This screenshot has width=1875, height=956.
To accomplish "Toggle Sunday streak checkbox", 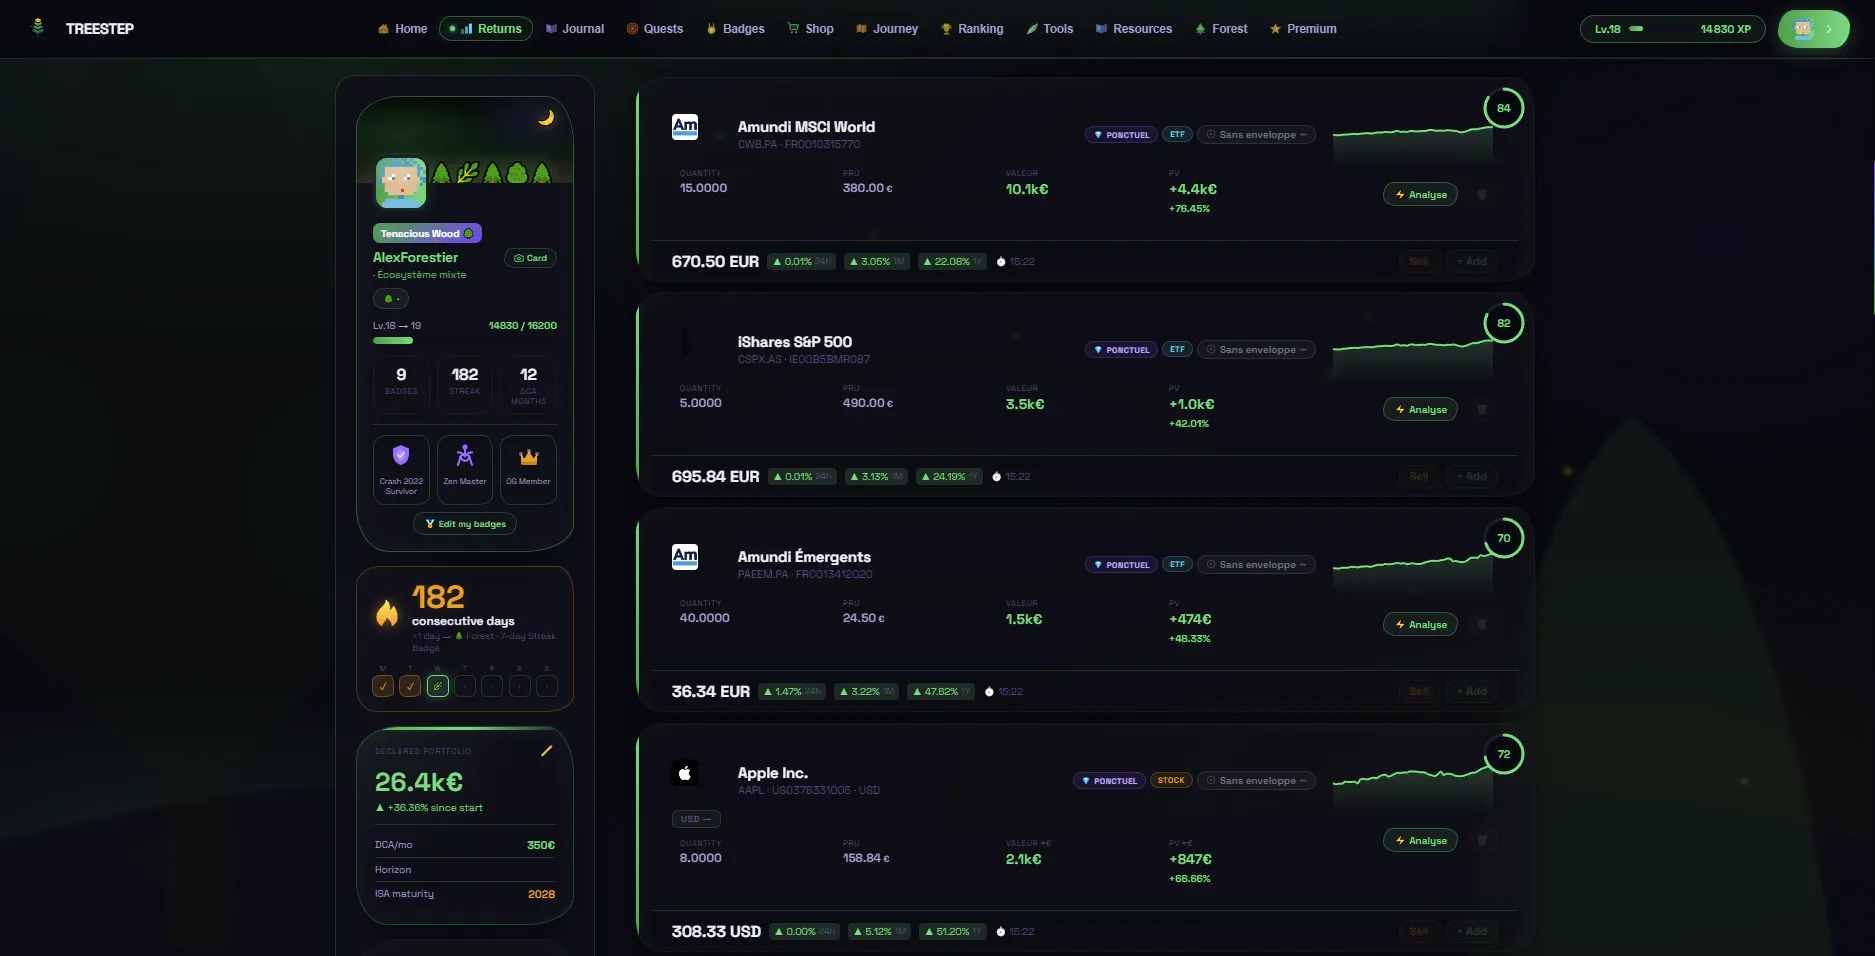I will click(547, 686).
